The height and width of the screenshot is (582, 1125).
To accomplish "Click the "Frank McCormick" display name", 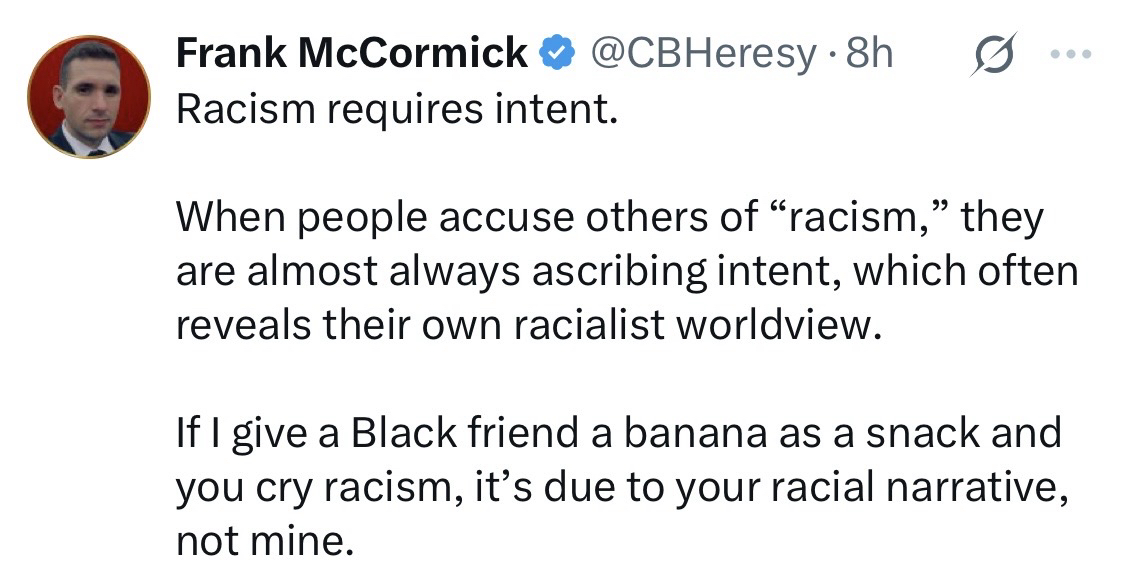I will pos(352,52).
